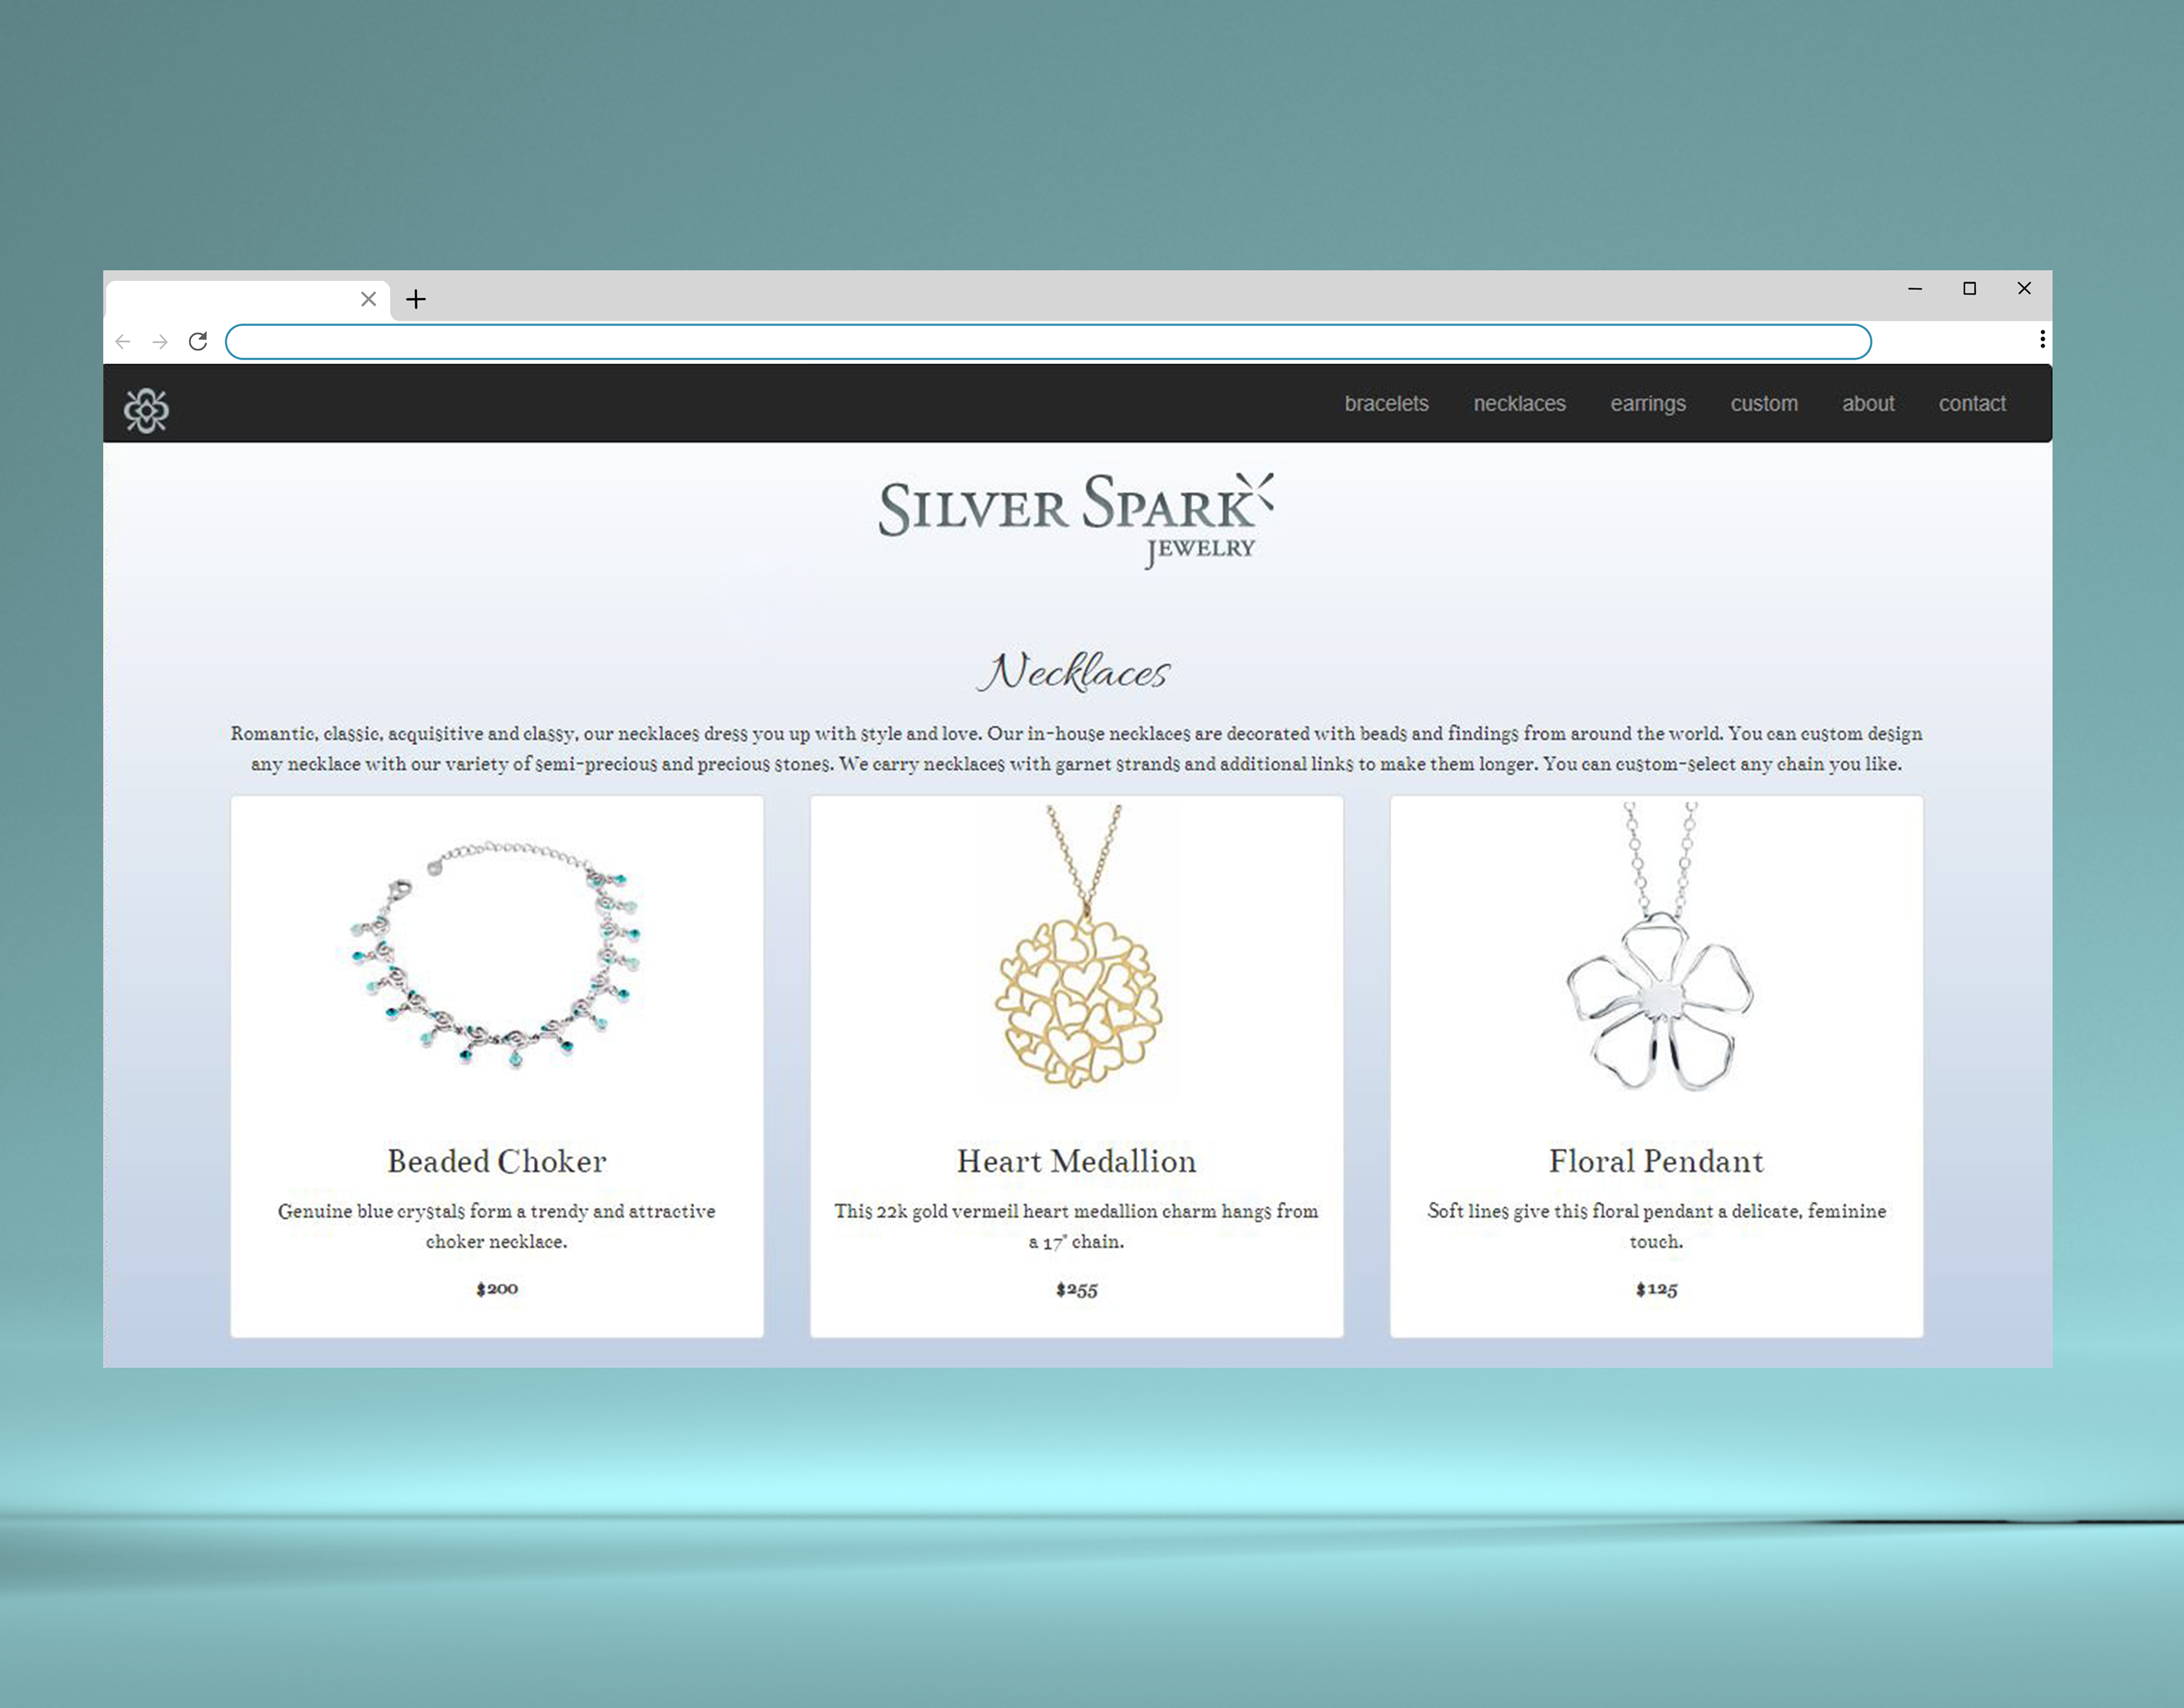Click the flower logo icon in navbar

coord(146,410)
